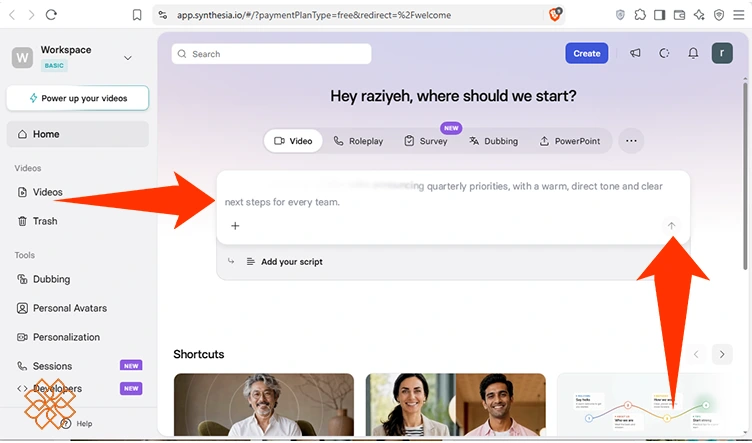Select the PowerPoint tab
The width and height of the screenshot is (752, 443).
(570, 141)
